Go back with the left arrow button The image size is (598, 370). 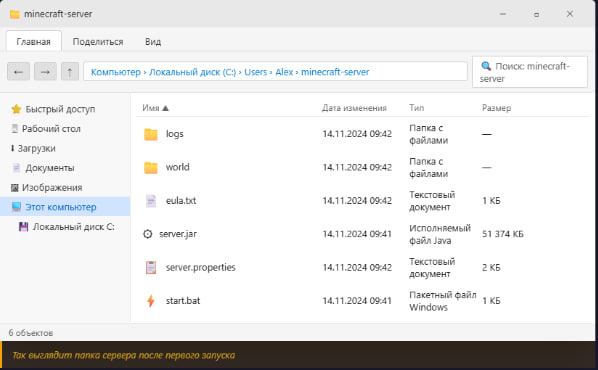click(18, 72)
